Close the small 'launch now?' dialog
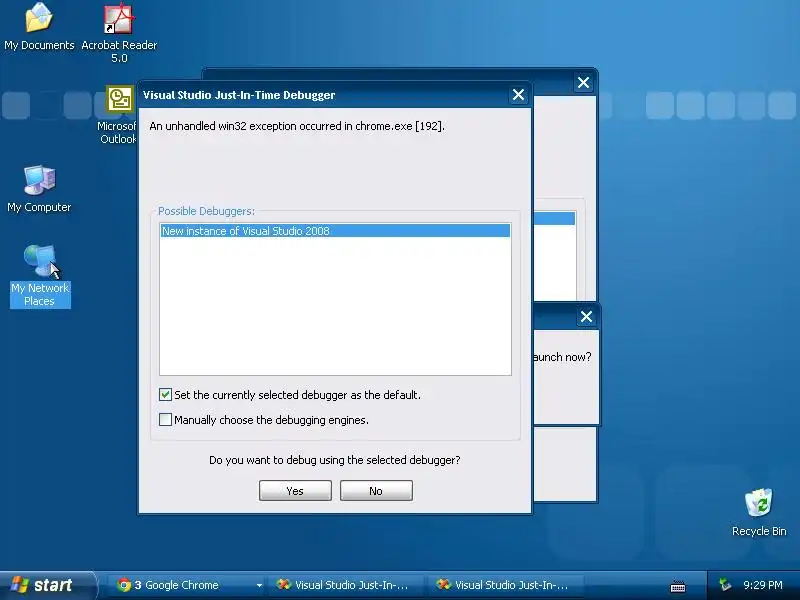 pyautogui.click(x=586, y=317)
